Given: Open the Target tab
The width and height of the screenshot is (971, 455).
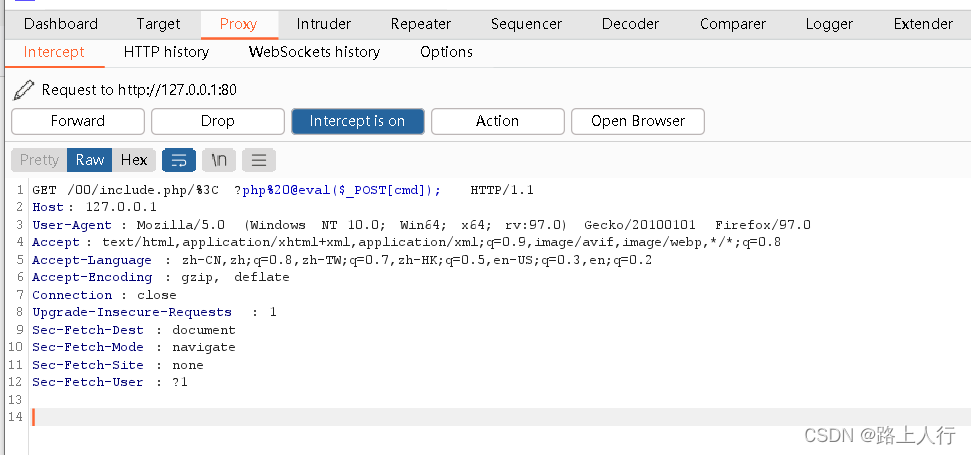Looking at the screenshot, I should 159,24.
